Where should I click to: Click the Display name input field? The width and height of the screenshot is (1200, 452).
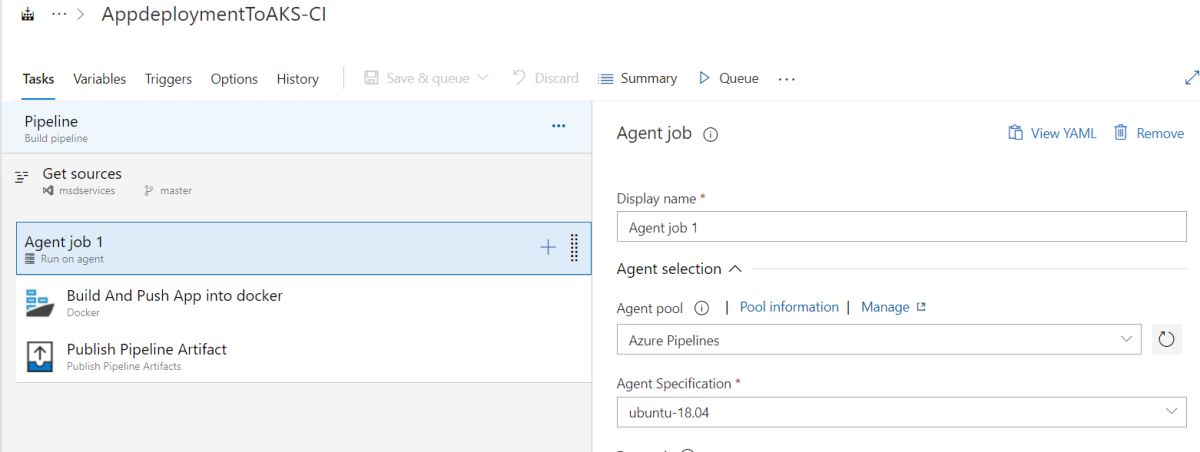901,227
